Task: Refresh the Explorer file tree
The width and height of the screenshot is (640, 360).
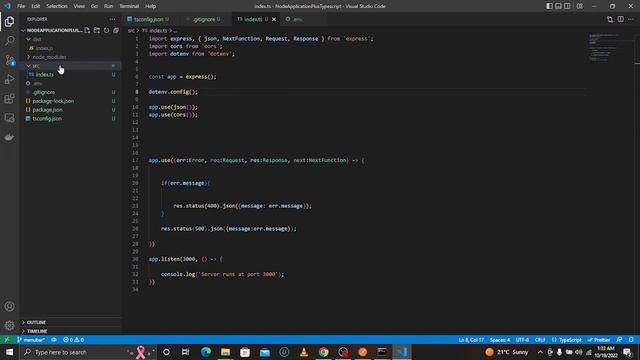Action: [x=107, y=30]
